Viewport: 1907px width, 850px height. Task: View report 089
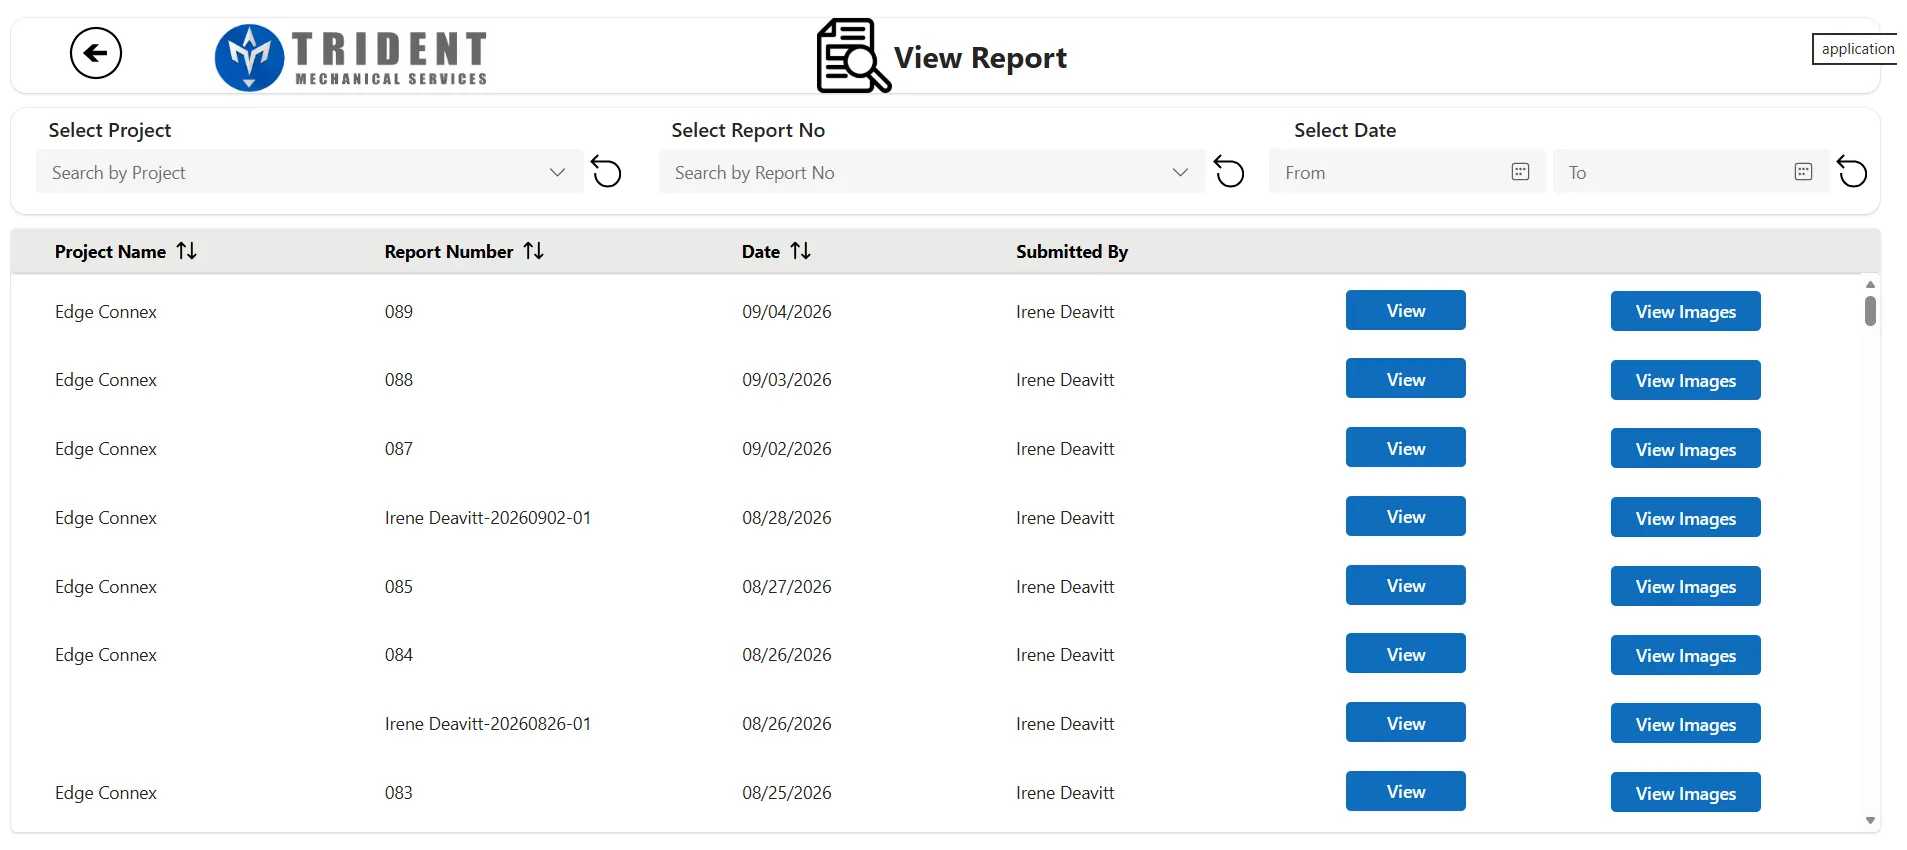(x=1405, y=311)
